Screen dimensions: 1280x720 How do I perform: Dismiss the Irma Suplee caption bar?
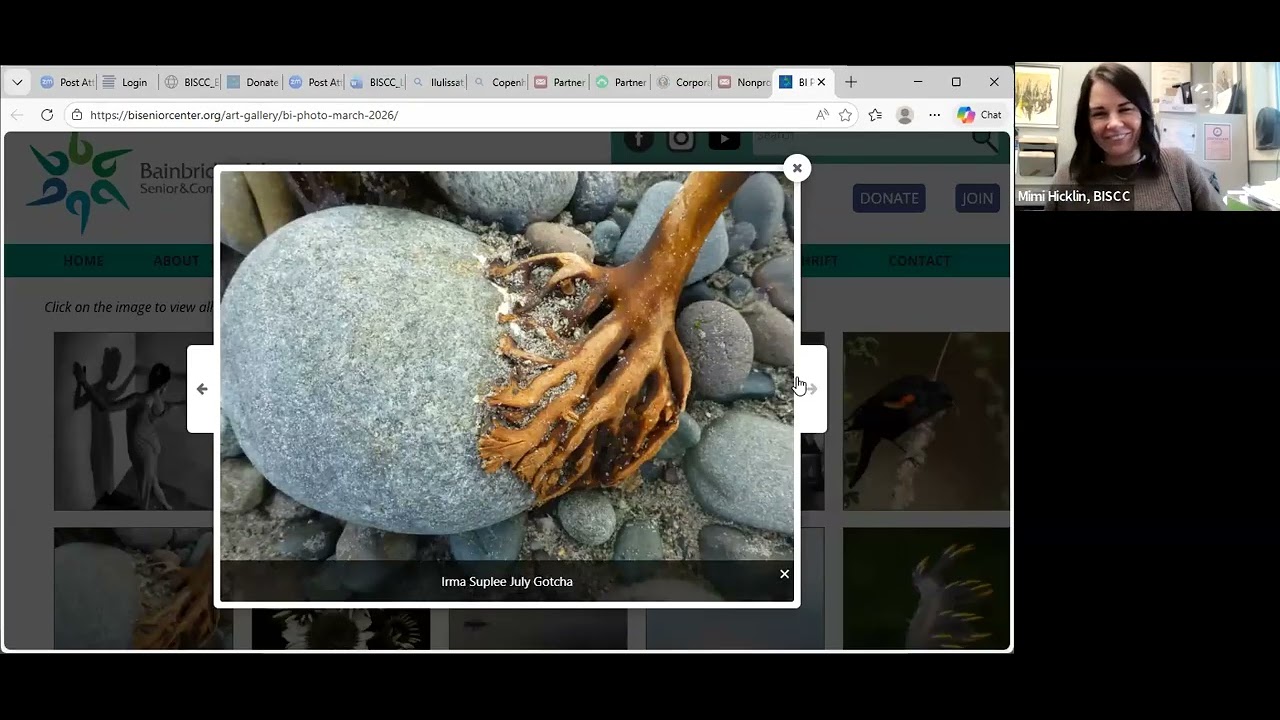[x=784, y=574]
